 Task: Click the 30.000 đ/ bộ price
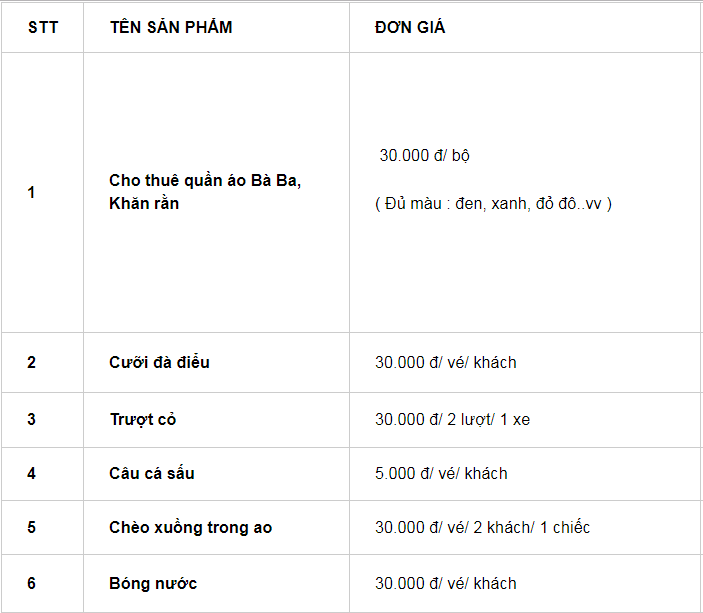[424, 156]
